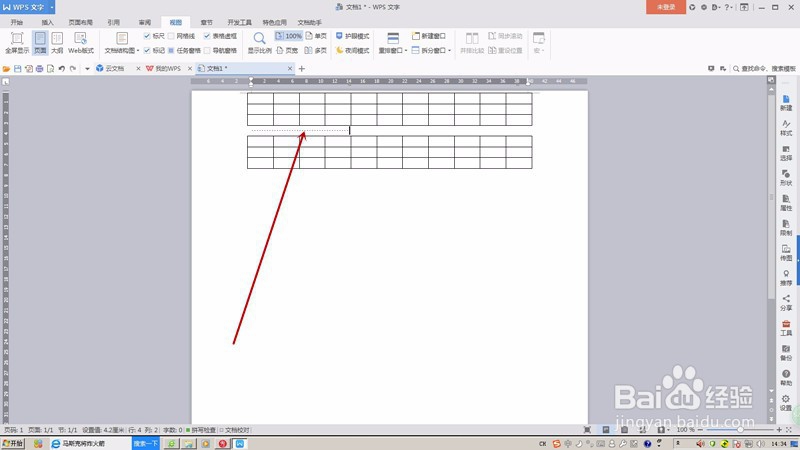This screenshot has height=450, width=800.
Task: Open the Tools (工具) sidebar panel
Action: click(x=786, y=328)
